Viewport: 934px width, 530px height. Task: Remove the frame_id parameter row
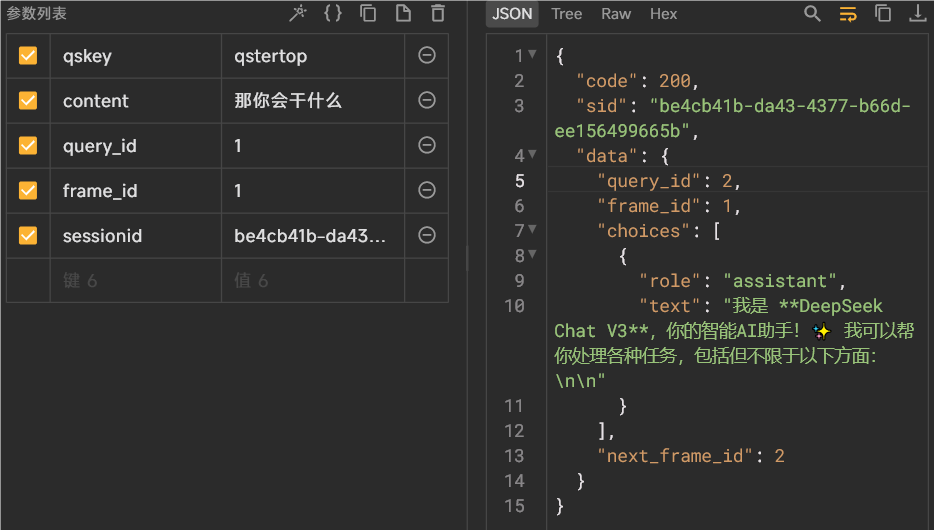426,190
